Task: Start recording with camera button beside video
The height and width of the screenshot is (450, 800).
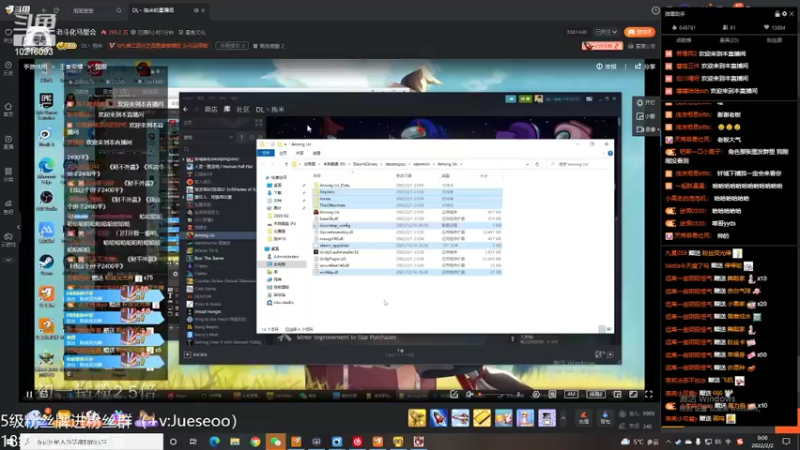Action: tap(645, 130)
